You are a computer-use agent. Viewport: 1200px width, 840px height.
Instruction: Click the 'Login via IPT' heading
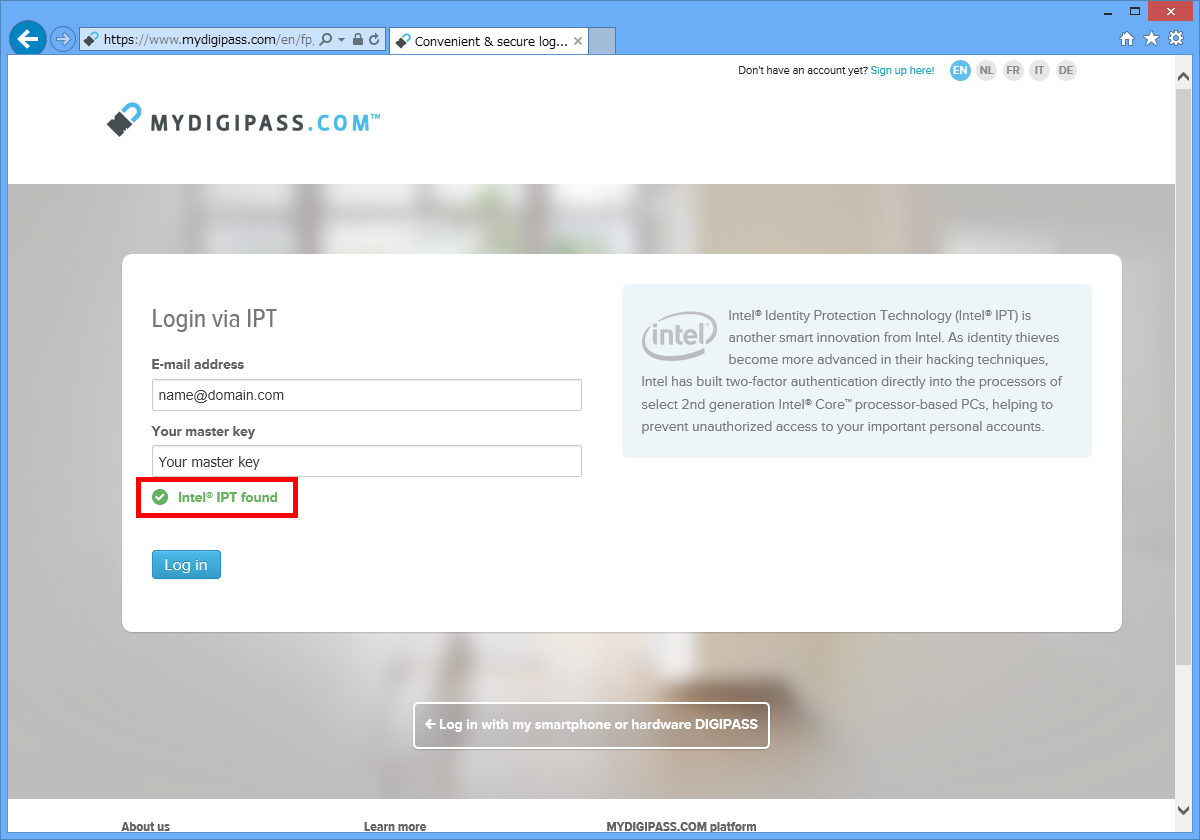(x=214, y=319)
